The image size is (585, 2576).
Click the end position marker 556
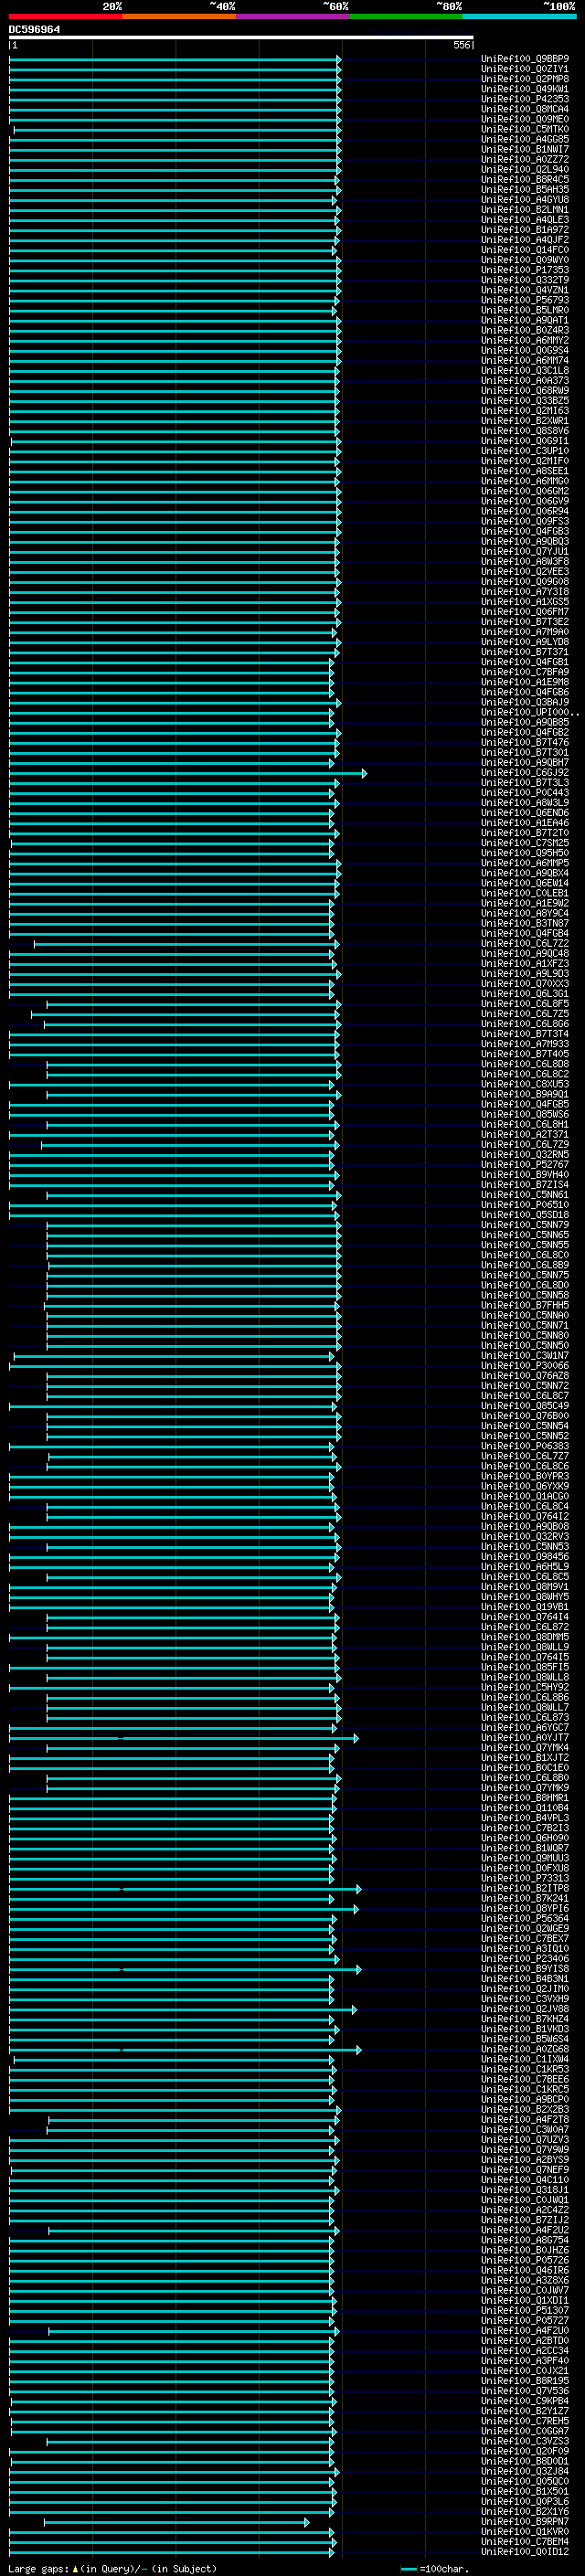[462, 45]
